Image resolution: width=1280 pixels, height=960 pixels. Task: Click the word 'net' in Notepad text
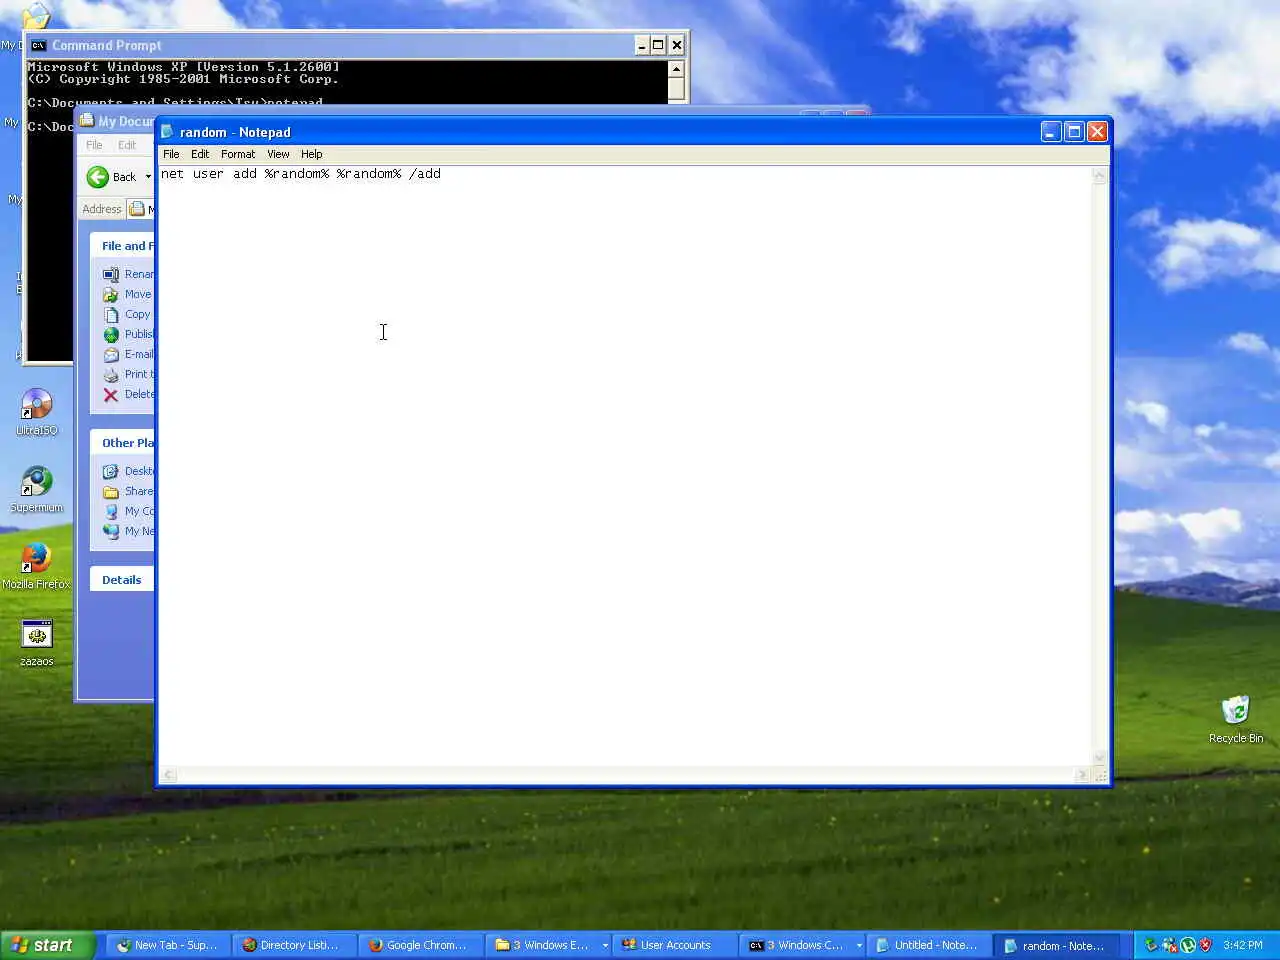click(172, 174)
